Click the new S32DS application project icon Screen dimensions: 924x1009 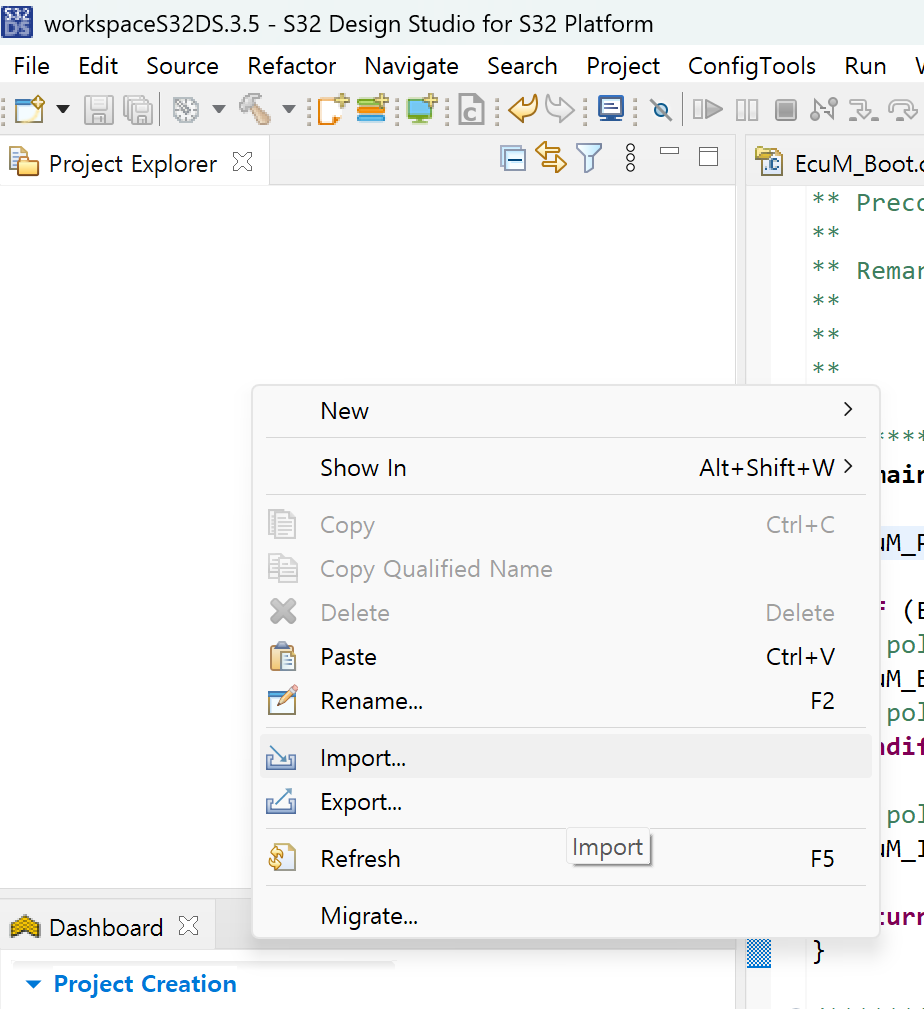click(333, 109)
